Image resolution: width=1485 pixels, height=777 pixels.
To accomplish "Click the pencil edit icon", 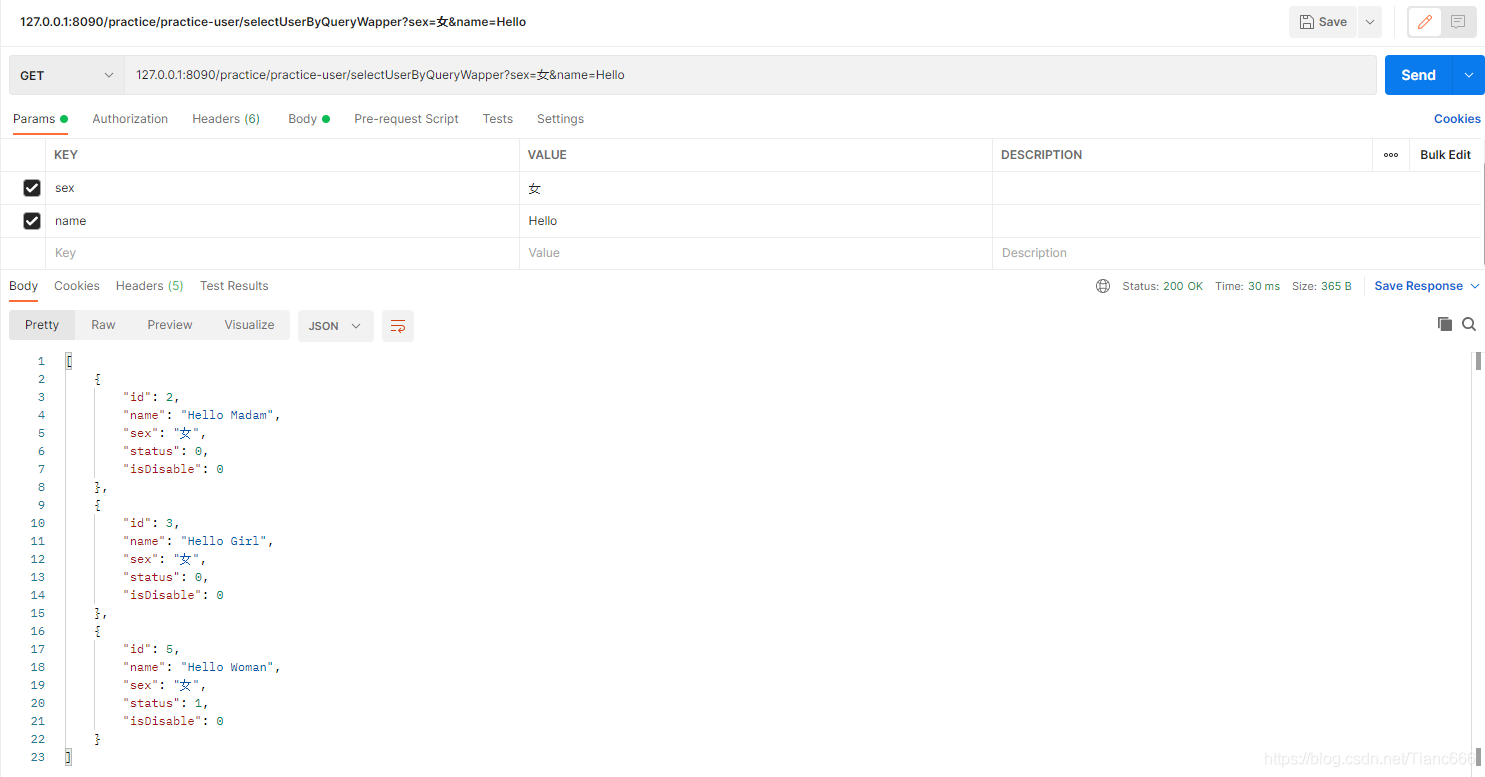I will (x=1425, y=22).
